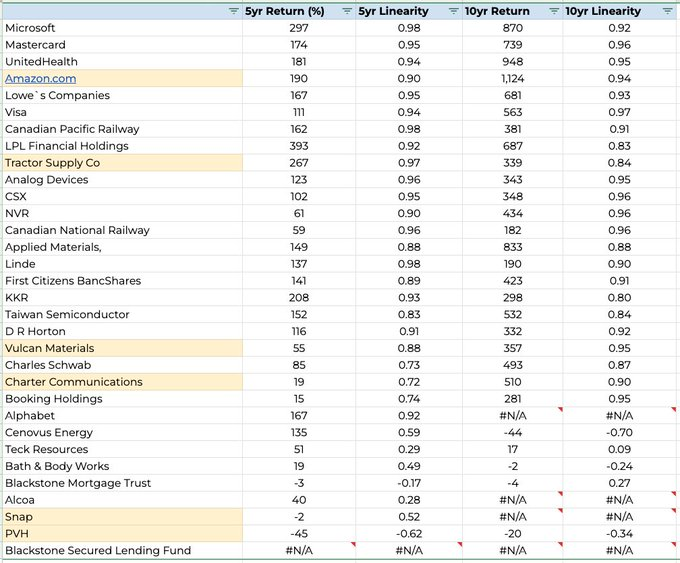Select the Analog Devices cell

(x=122, y=180)
